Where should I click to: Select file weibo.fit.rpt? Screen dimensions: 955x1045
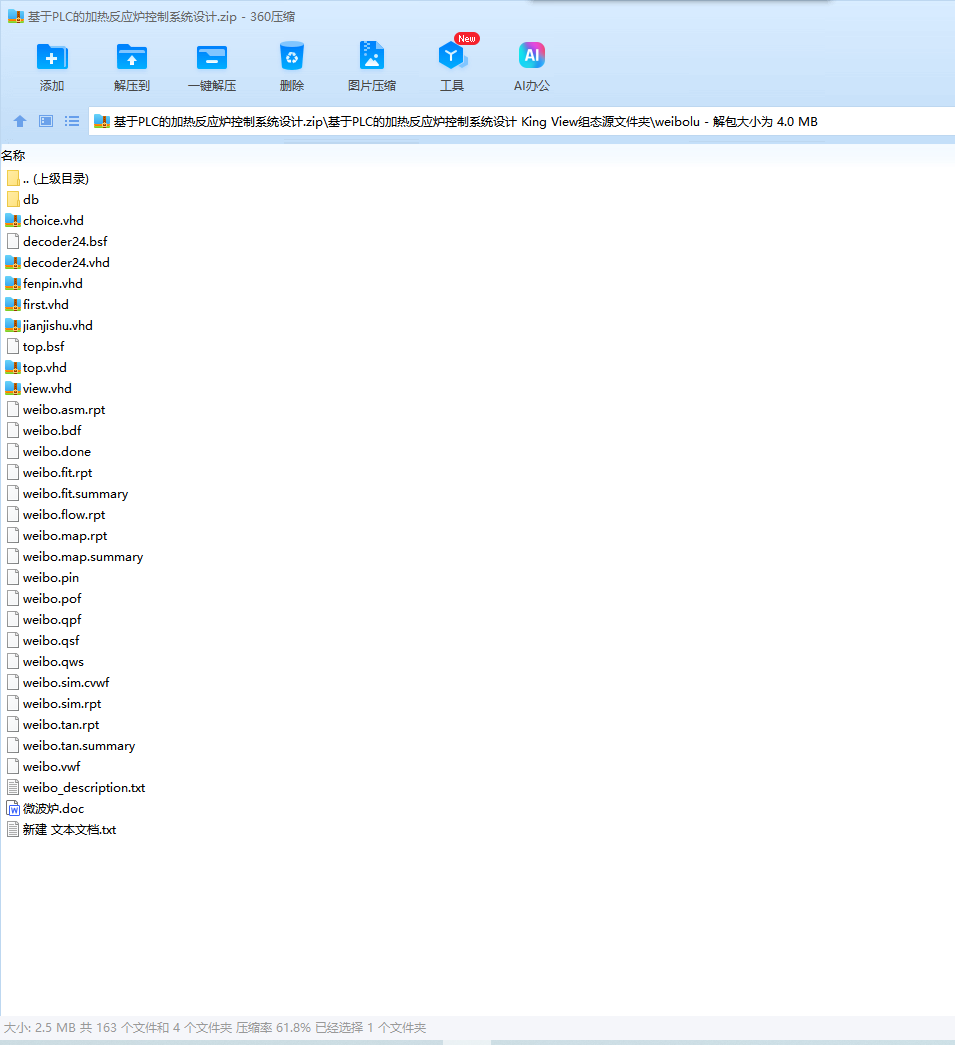pyautogui.click(x=49, y=473)
